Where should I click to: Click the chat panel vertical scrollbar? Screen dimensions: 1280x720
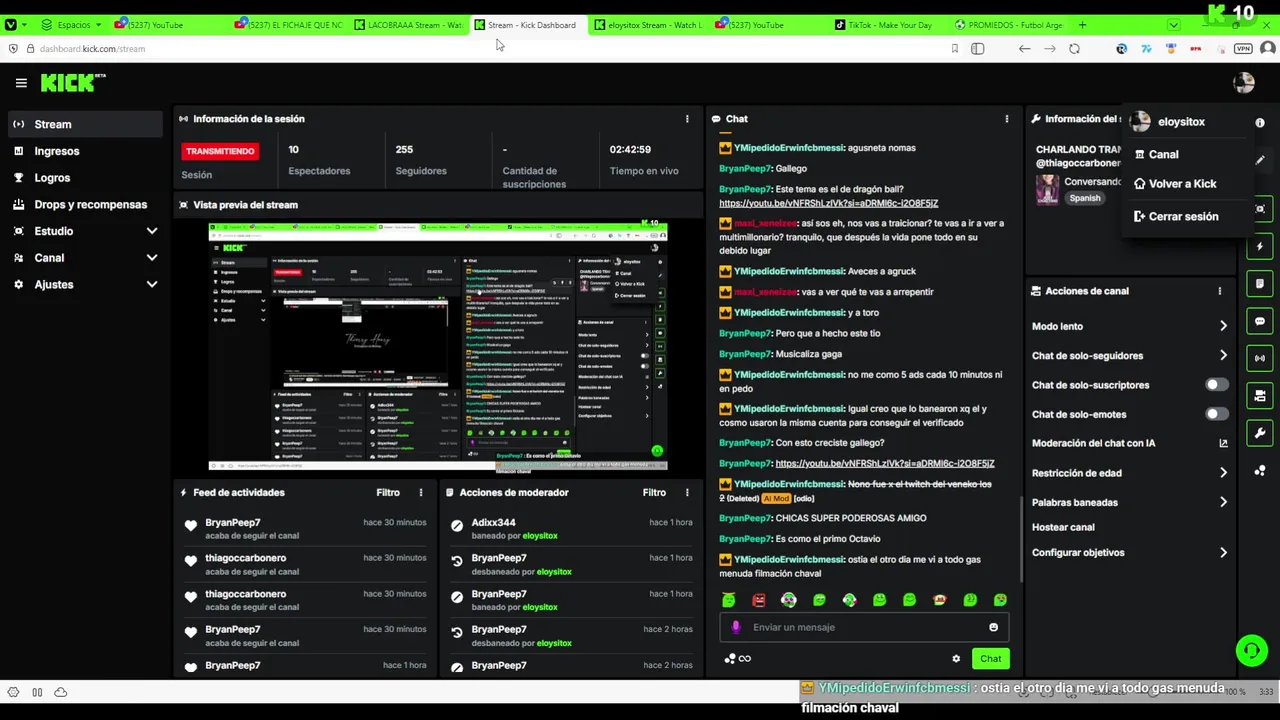point(1020,540)
